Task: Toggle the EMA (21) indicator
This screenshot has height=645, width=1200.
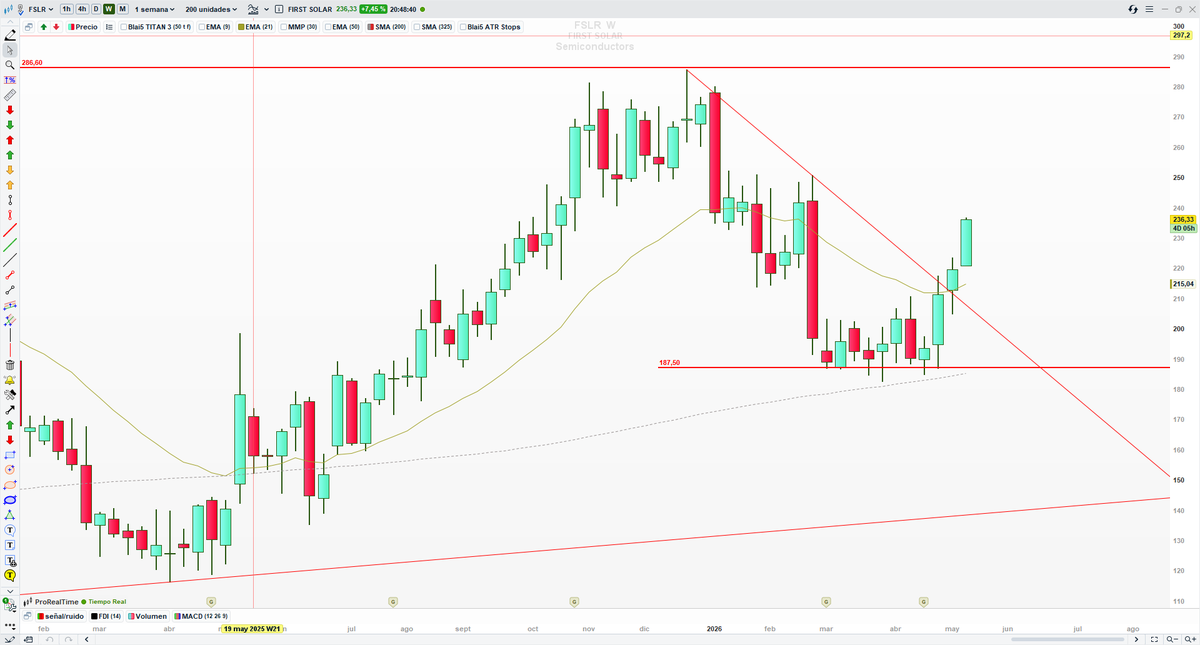Action: pos(255,27)
